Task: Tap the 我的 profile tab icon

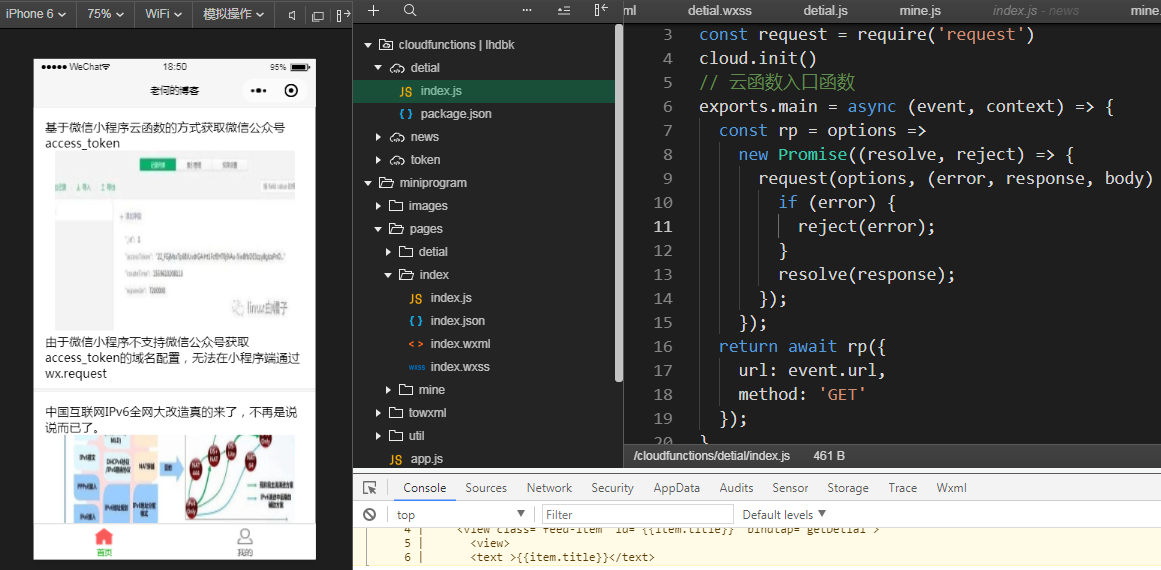Action: 245,537
